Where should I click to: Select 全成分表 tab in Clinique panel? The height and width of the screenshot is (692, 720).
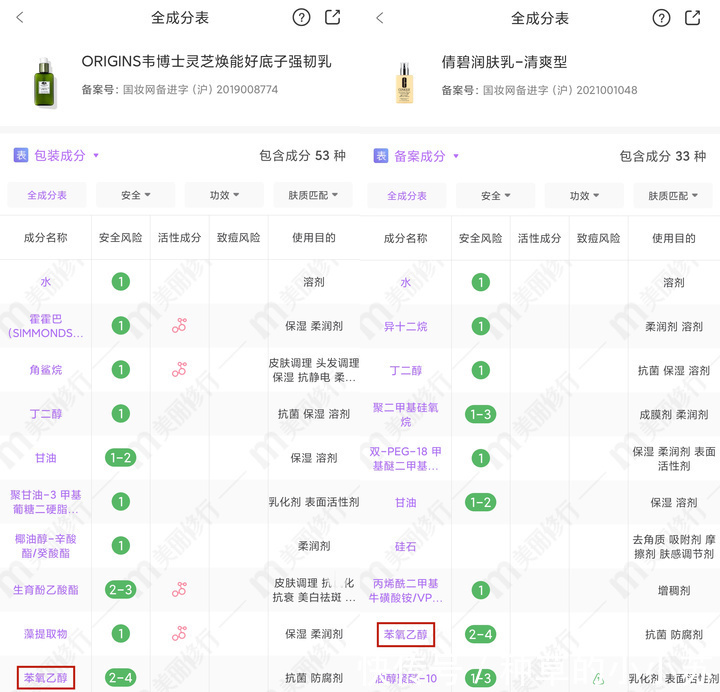(x=407, y=196)
